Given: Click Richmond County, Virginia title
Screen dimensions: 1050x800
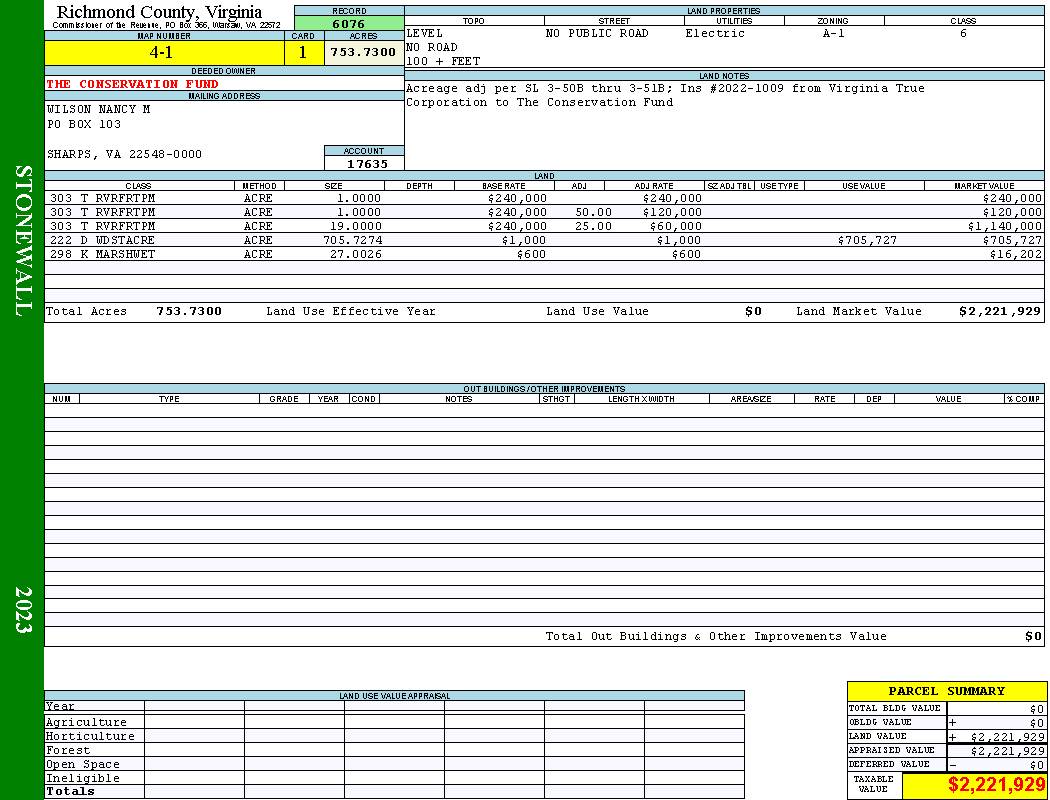Looking at the screenshot, I should point(159,12).
